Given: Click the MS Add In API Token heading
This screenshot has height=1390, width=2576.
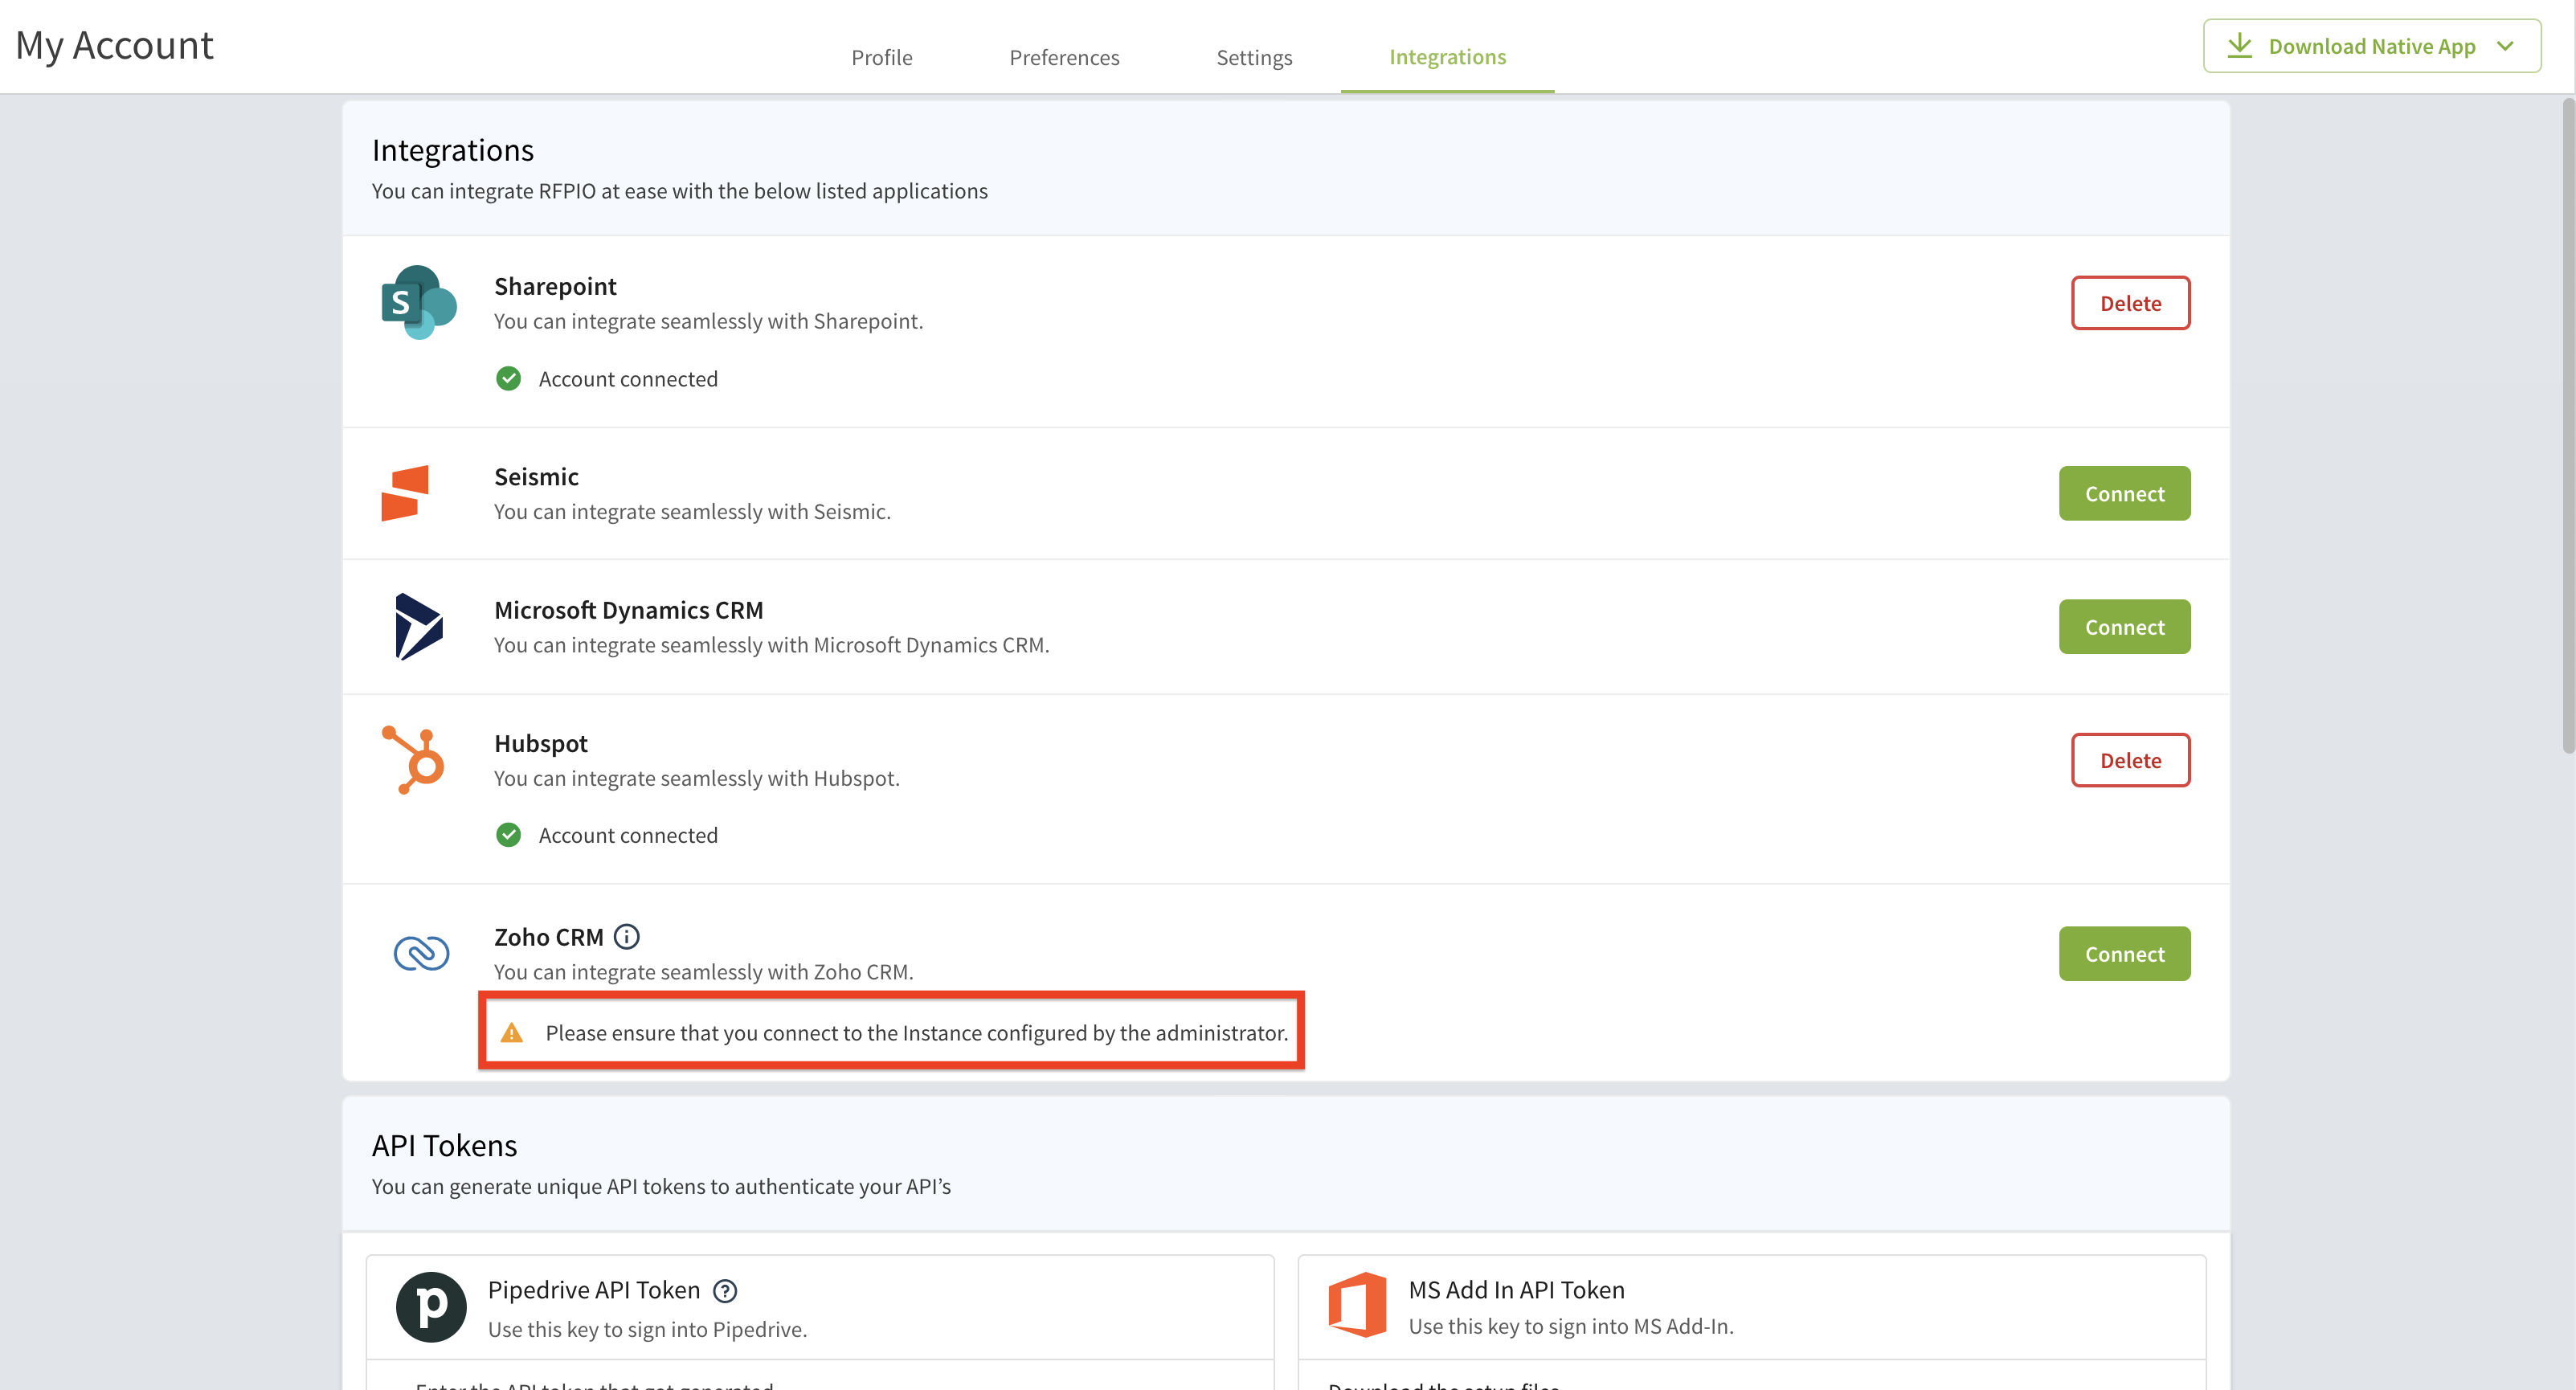Looking at the screenshot, I should point(1516,1290).
